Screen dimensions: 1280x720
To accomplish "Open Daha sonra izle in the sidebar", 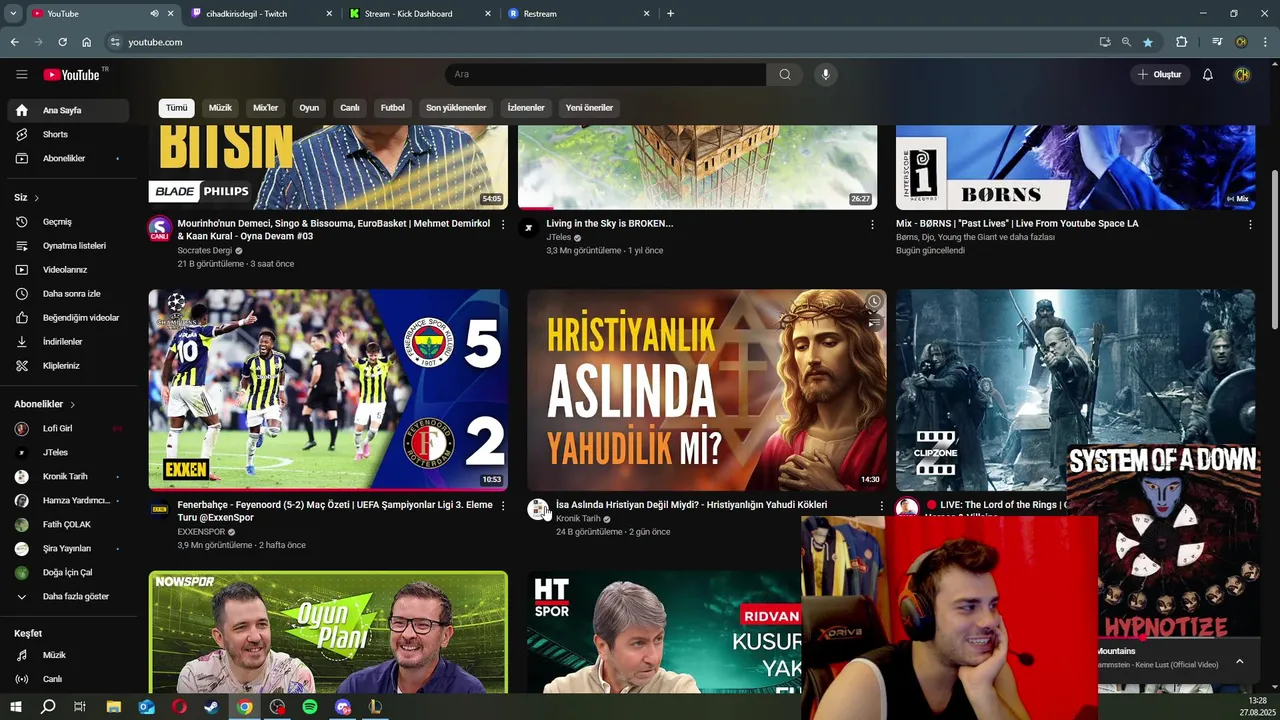I will point(68,294).
